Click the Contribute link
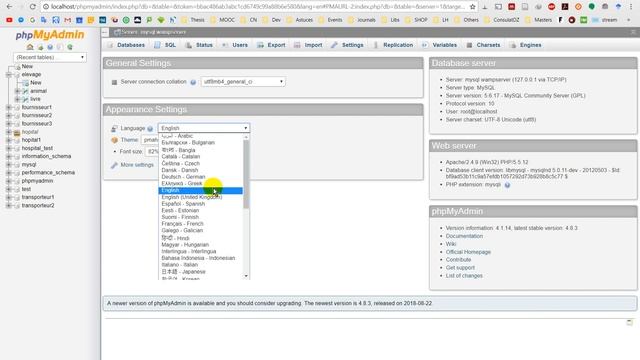The image size is (640, 360). coord(458,260)
